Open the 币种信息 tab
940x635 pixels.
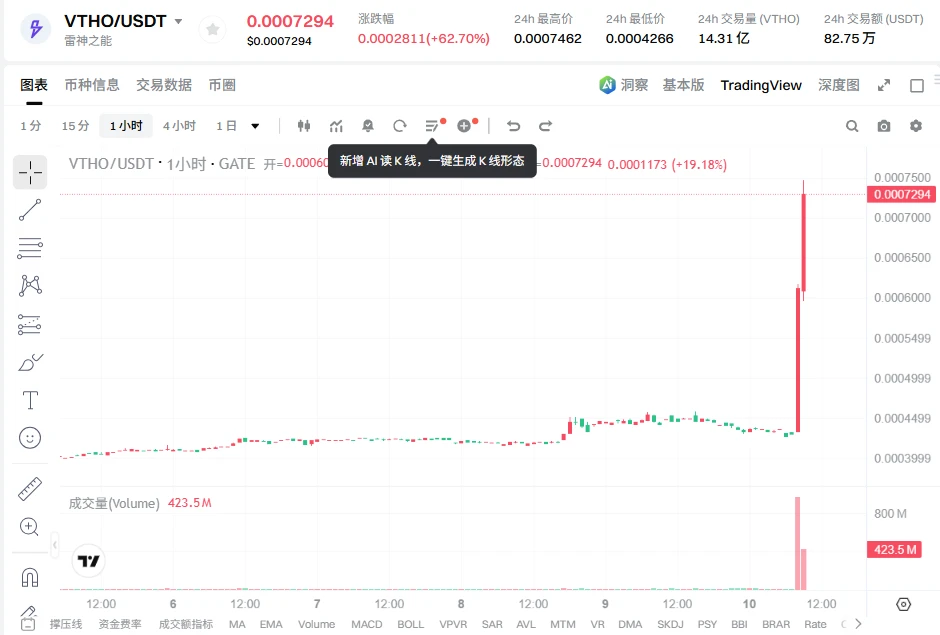tap(92, 85)
